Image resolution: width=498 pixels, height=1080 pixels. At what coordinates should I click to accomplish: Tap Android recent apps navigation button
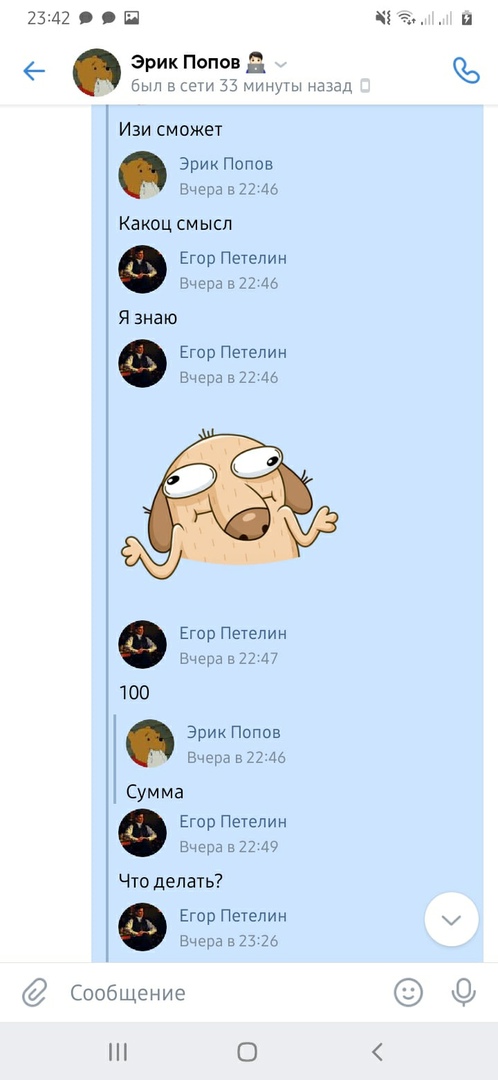[118, 1051]
